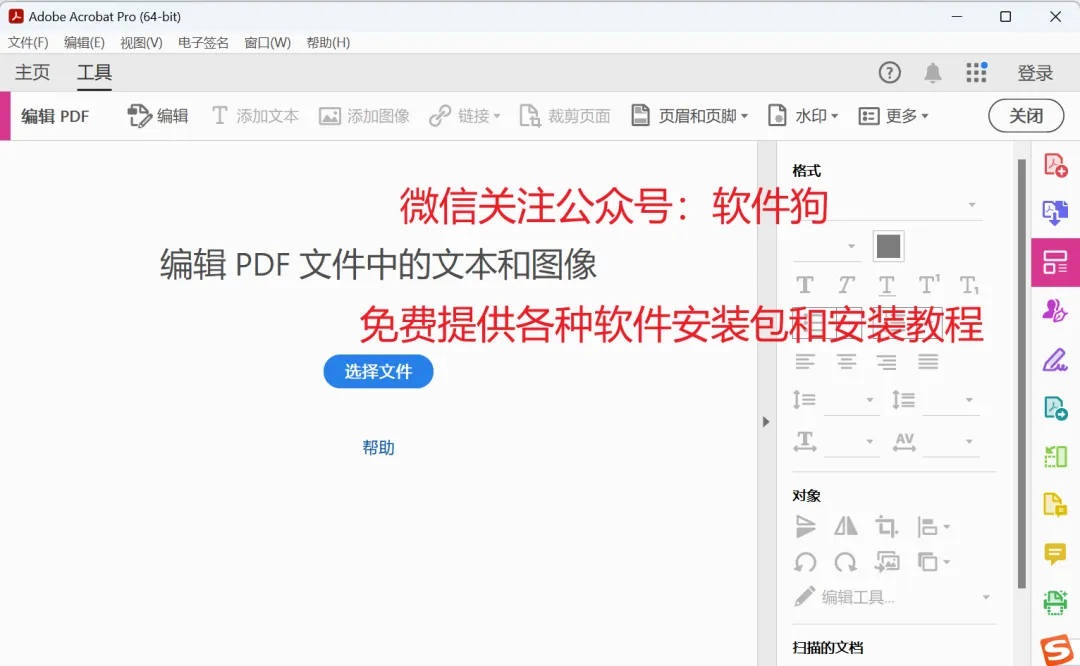
Task: Toggle underline text style
Action: (887, 284)
